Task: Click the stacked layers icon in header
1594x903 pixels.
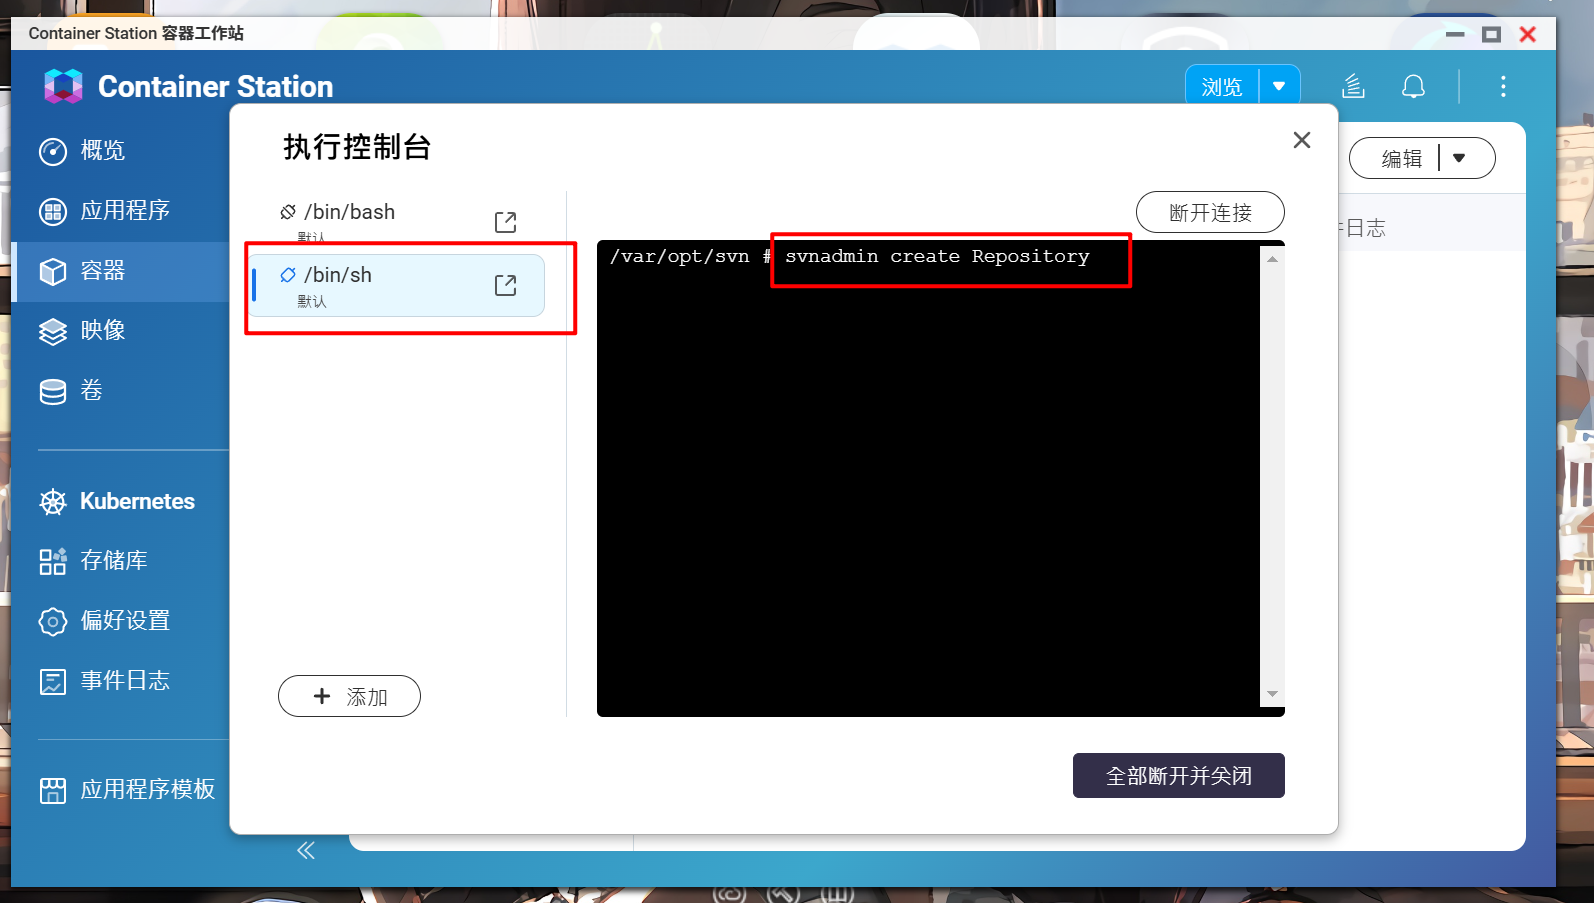Action: 1353,87
